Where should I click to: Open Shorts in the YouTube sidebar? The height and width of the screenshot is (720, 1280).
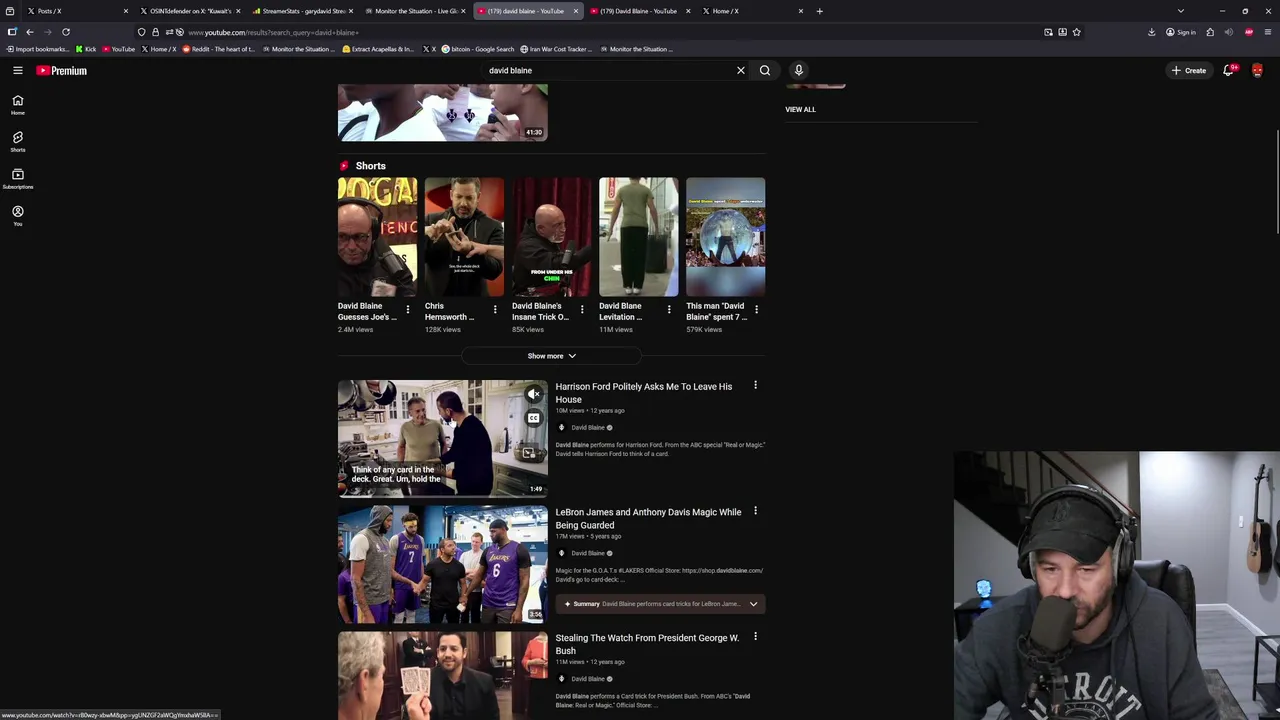[x=17, y=141]
